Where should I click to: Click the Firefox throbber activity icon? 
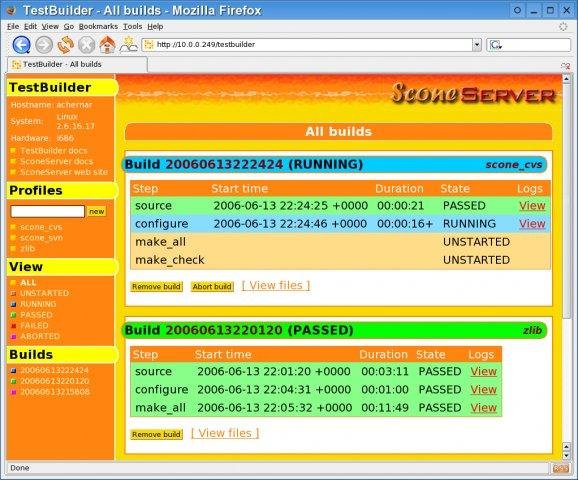(563, 27)
